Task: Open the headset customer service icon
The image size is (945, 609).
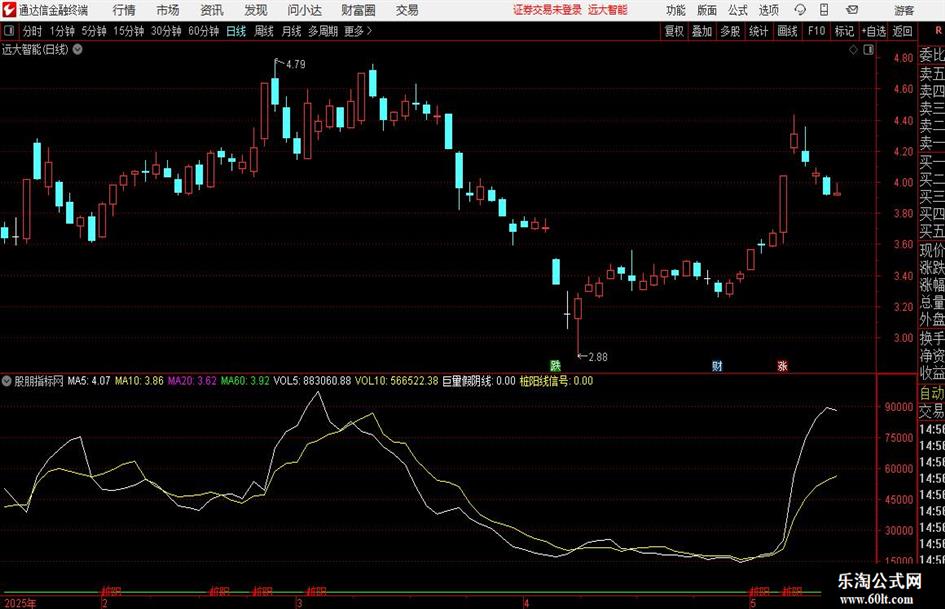Action: [800, 10]
